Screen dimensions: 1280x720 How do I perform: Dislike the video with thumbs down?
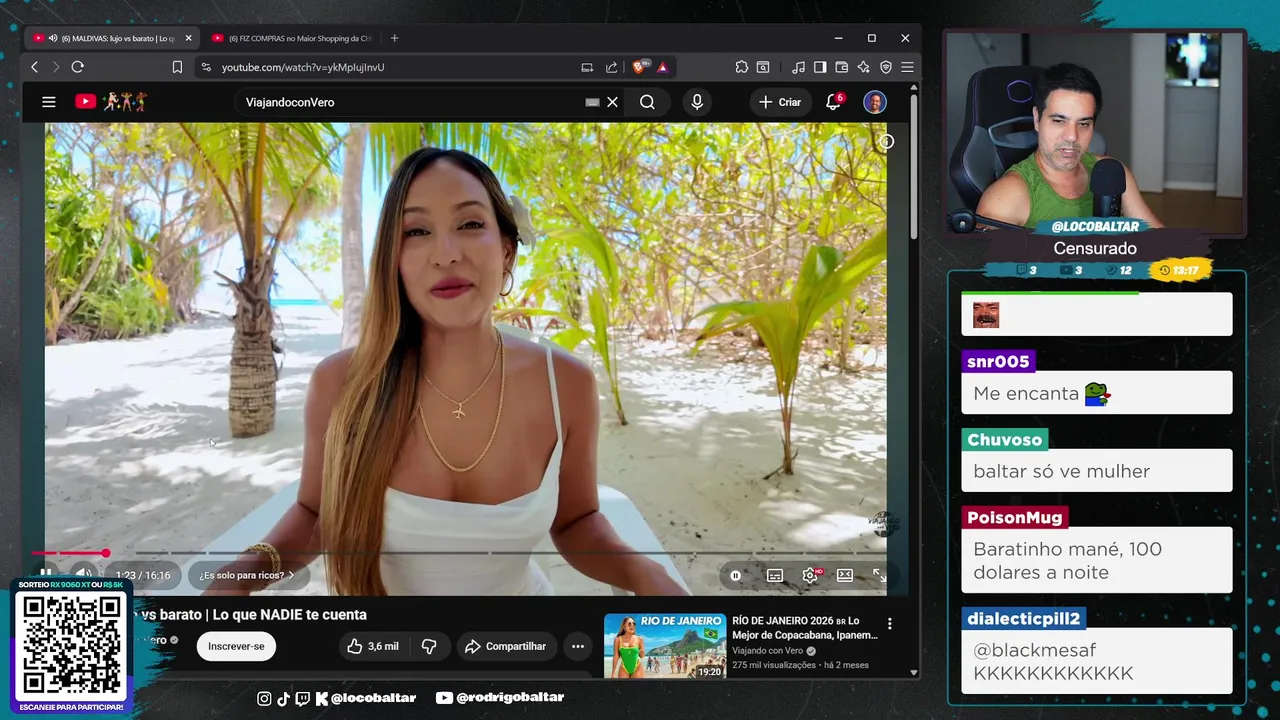429,646
